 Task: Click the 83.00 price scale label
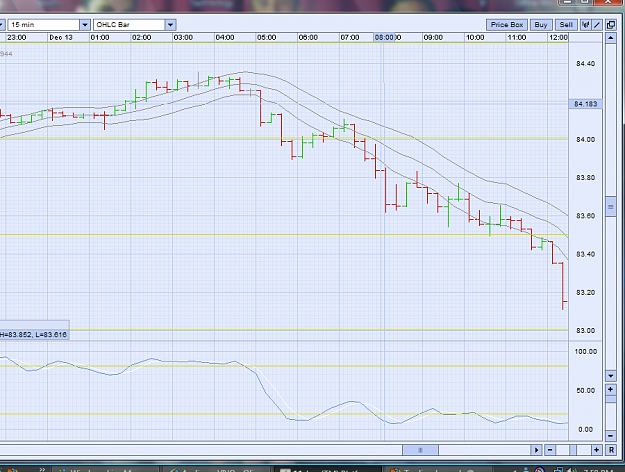click(586, 330)
